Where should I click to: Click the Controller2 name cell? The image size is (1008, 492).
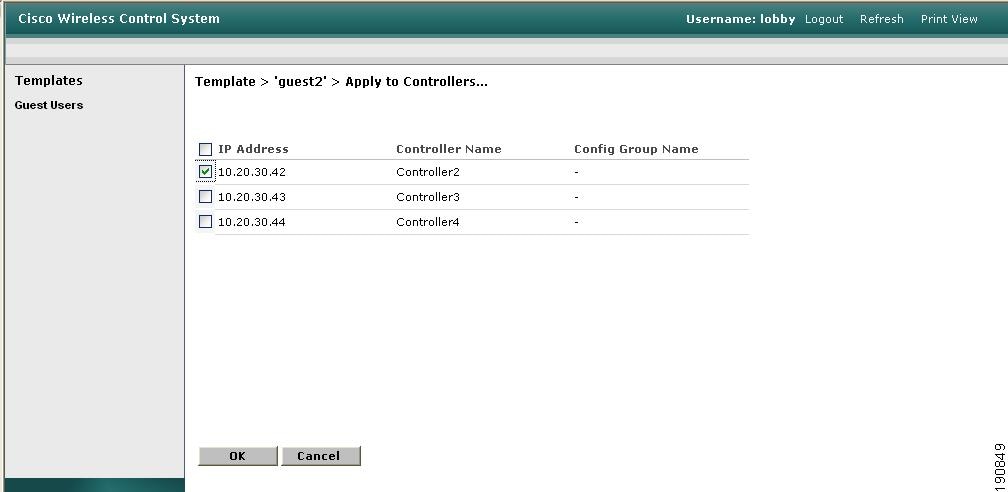(x=428, y=172)
